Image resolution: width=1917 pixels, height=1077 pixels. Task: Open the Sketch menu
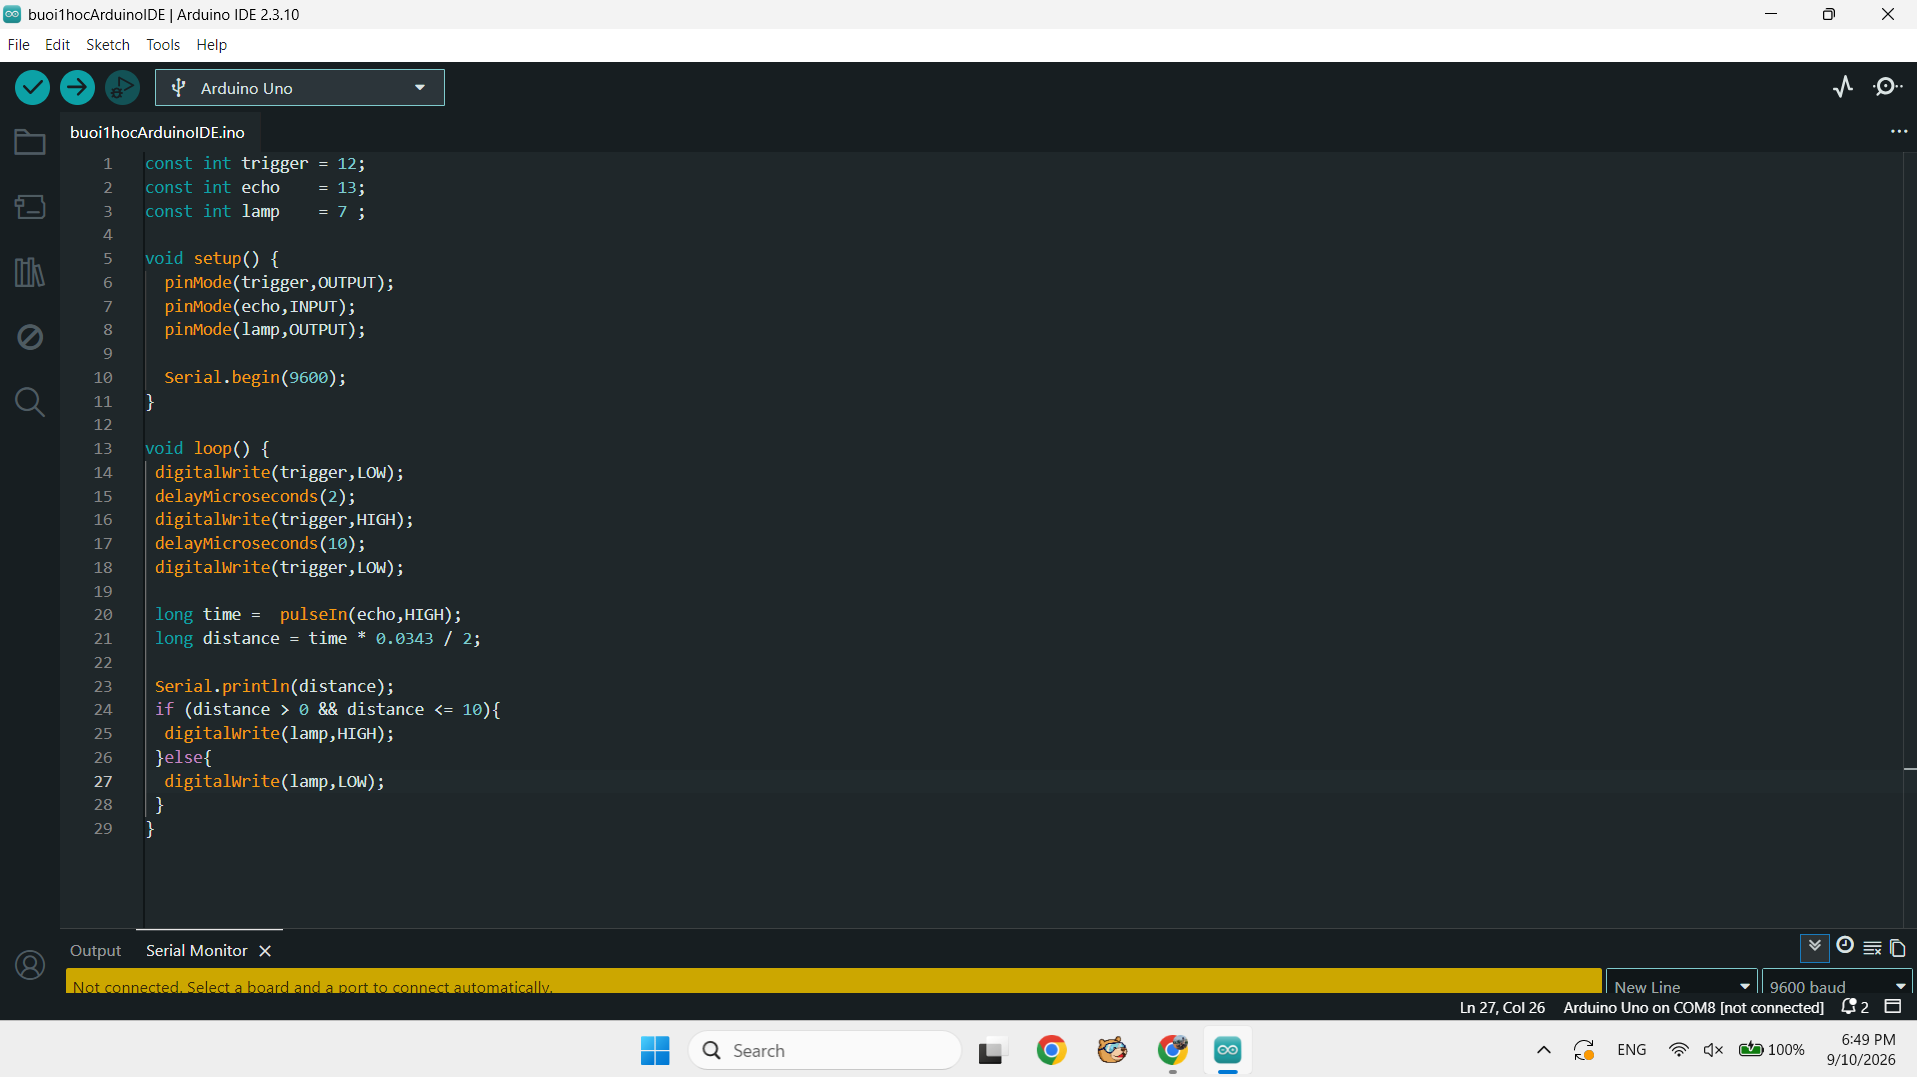click(108, 45)
